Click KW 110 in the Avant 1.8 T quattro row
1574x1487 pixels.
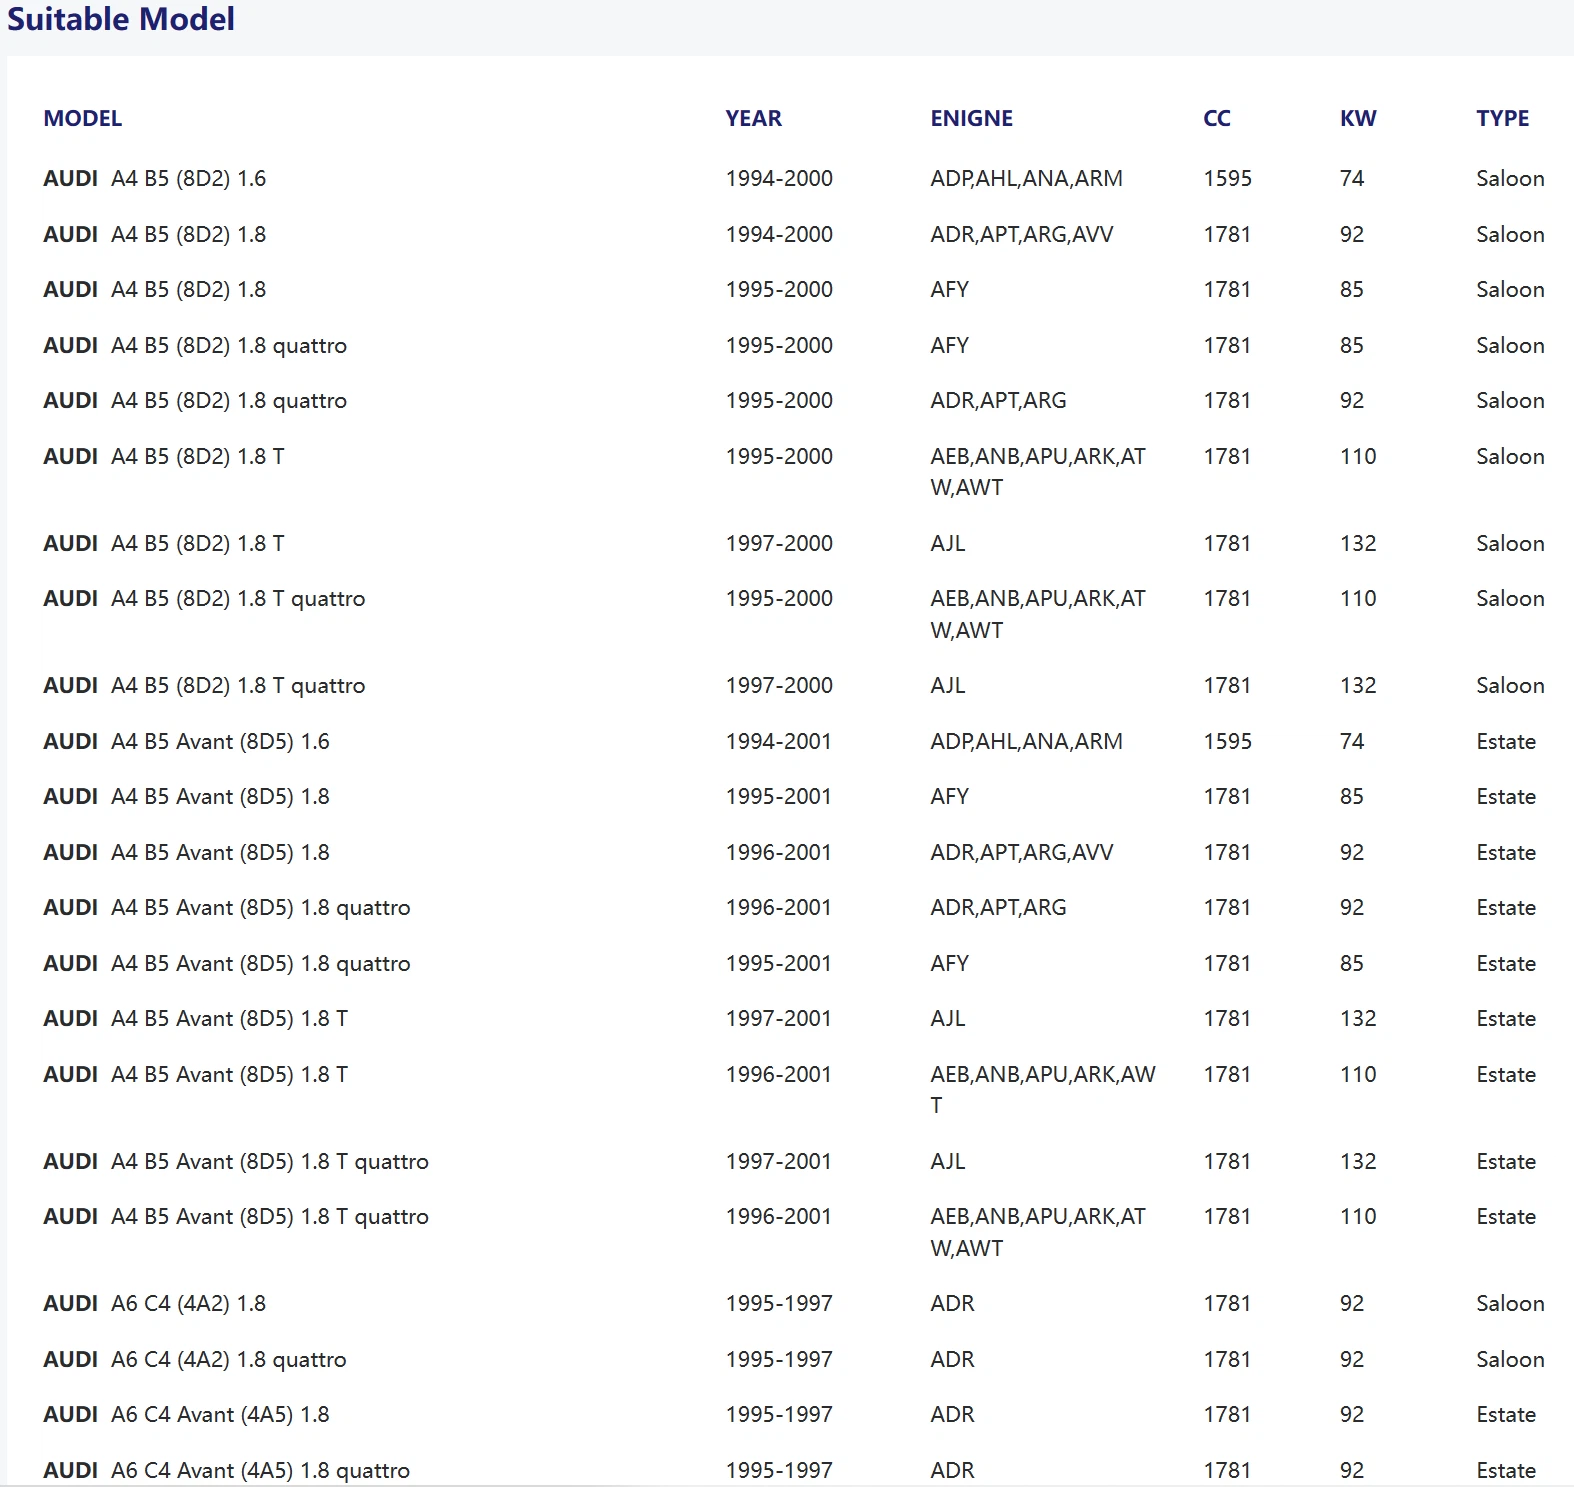[x=1358, y=1216]
